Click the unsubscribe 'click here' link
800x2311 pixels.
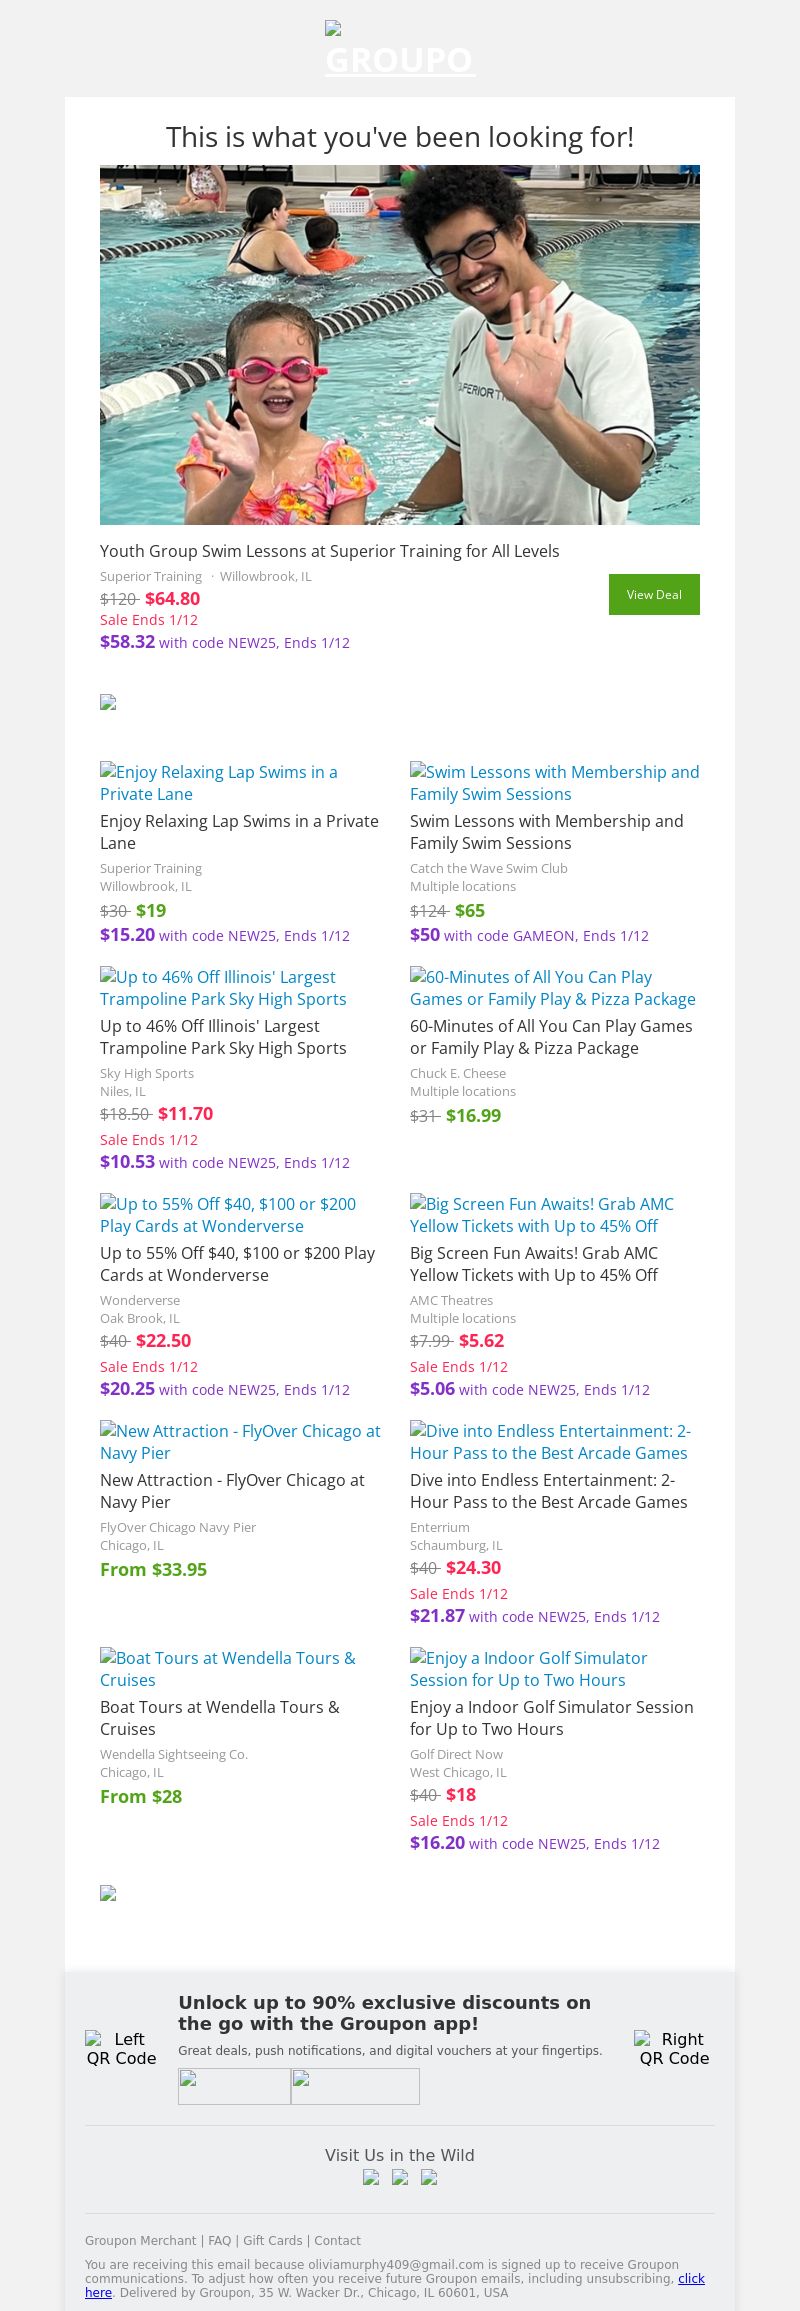(x=691, y=2278)
